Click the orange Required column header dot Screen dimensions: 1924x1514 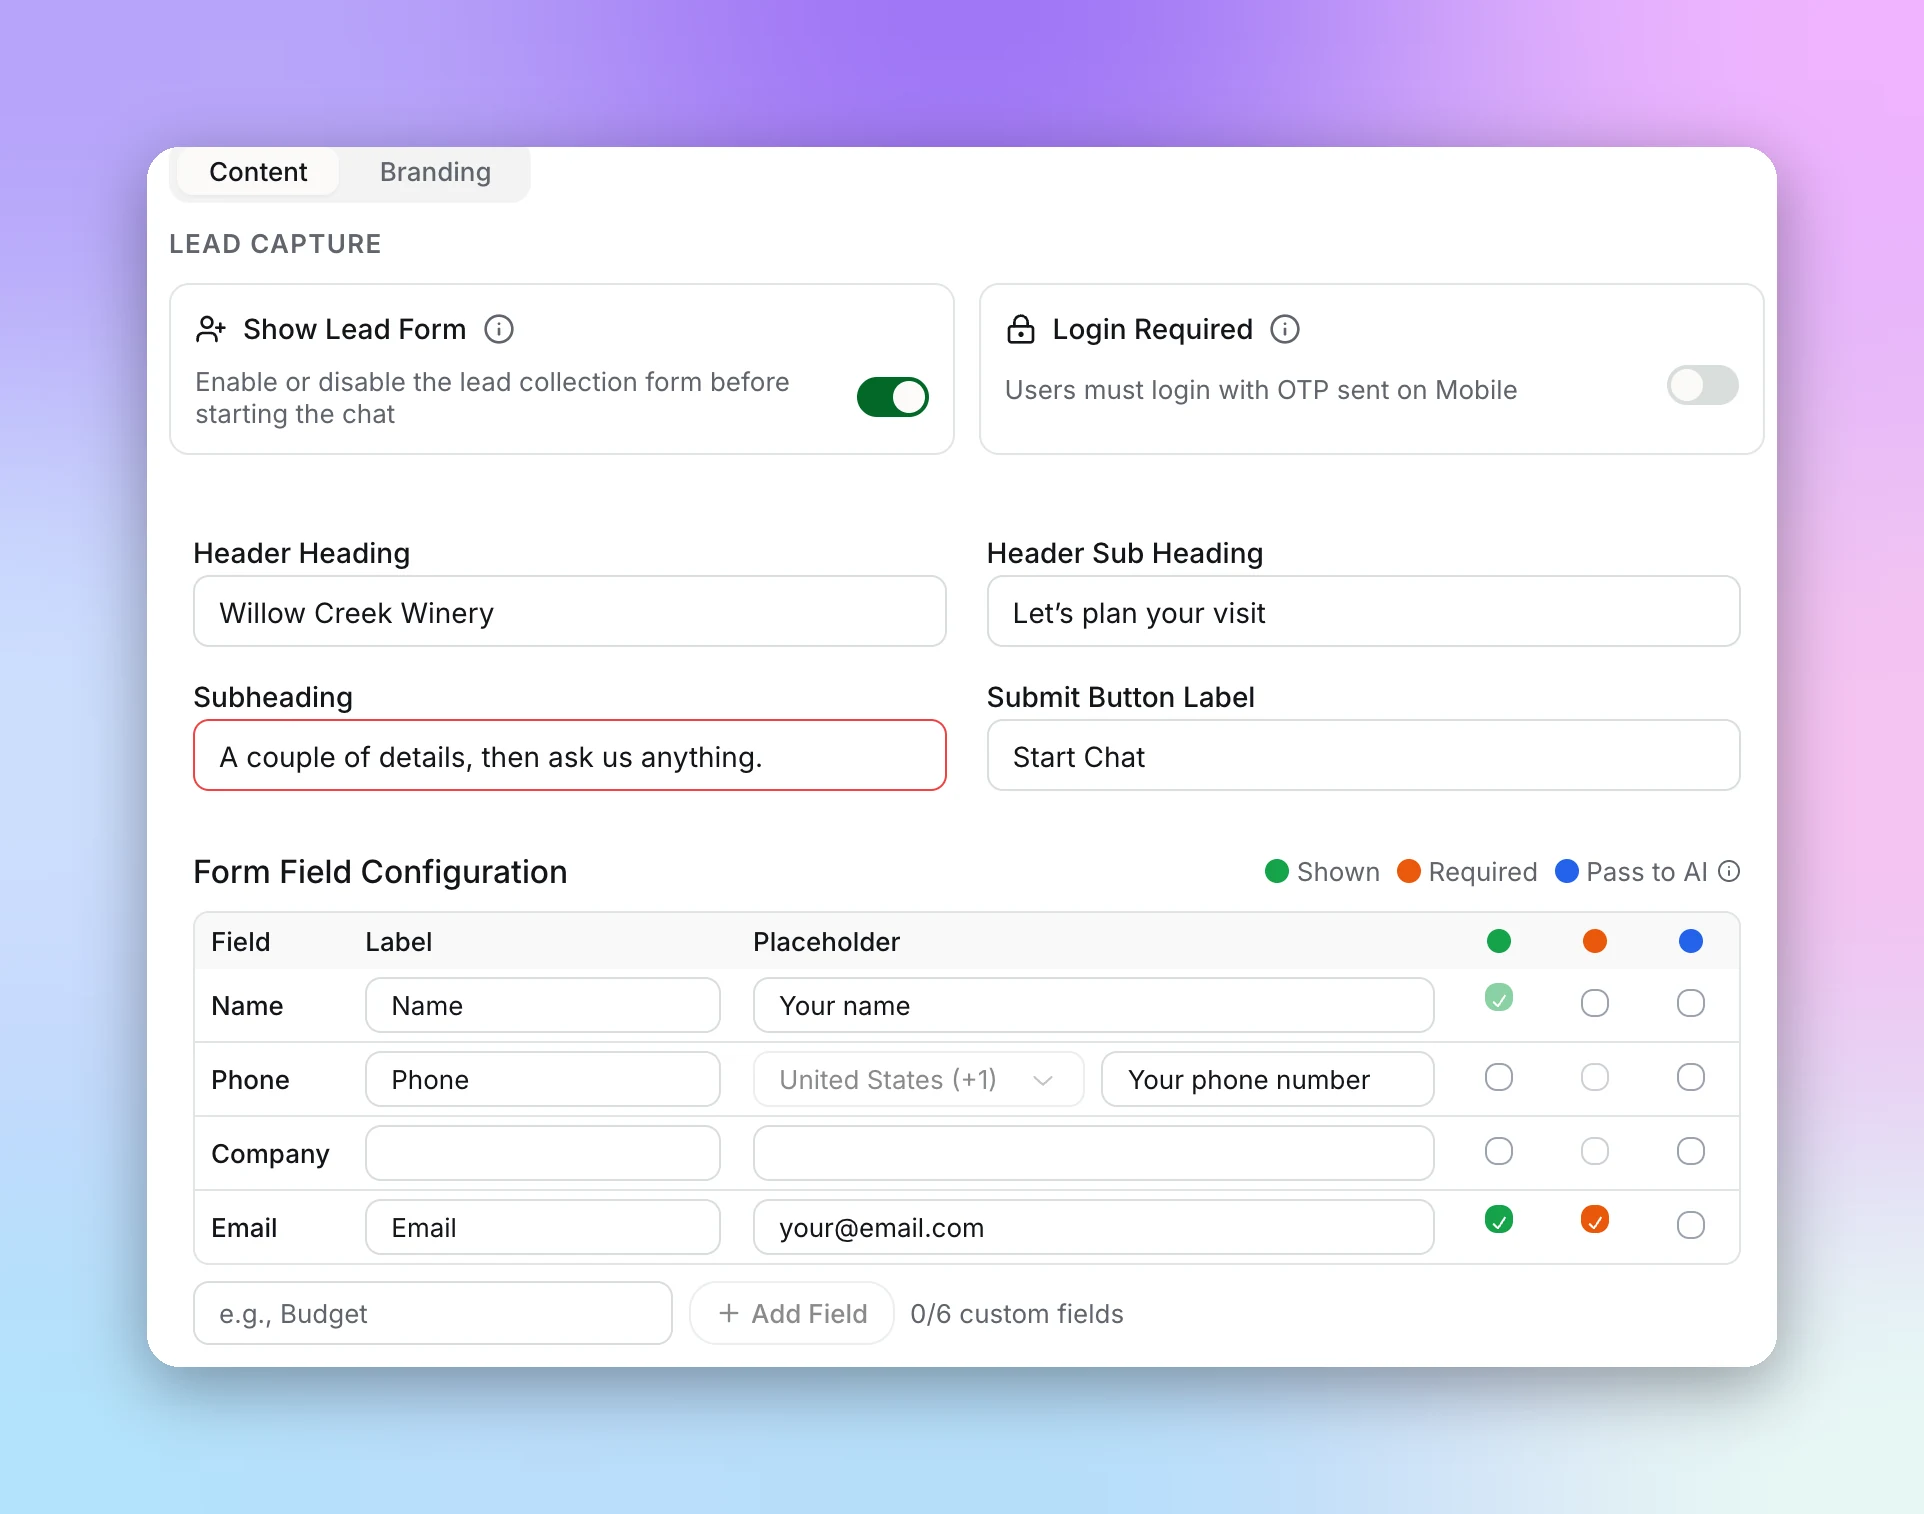[1595, 941]
